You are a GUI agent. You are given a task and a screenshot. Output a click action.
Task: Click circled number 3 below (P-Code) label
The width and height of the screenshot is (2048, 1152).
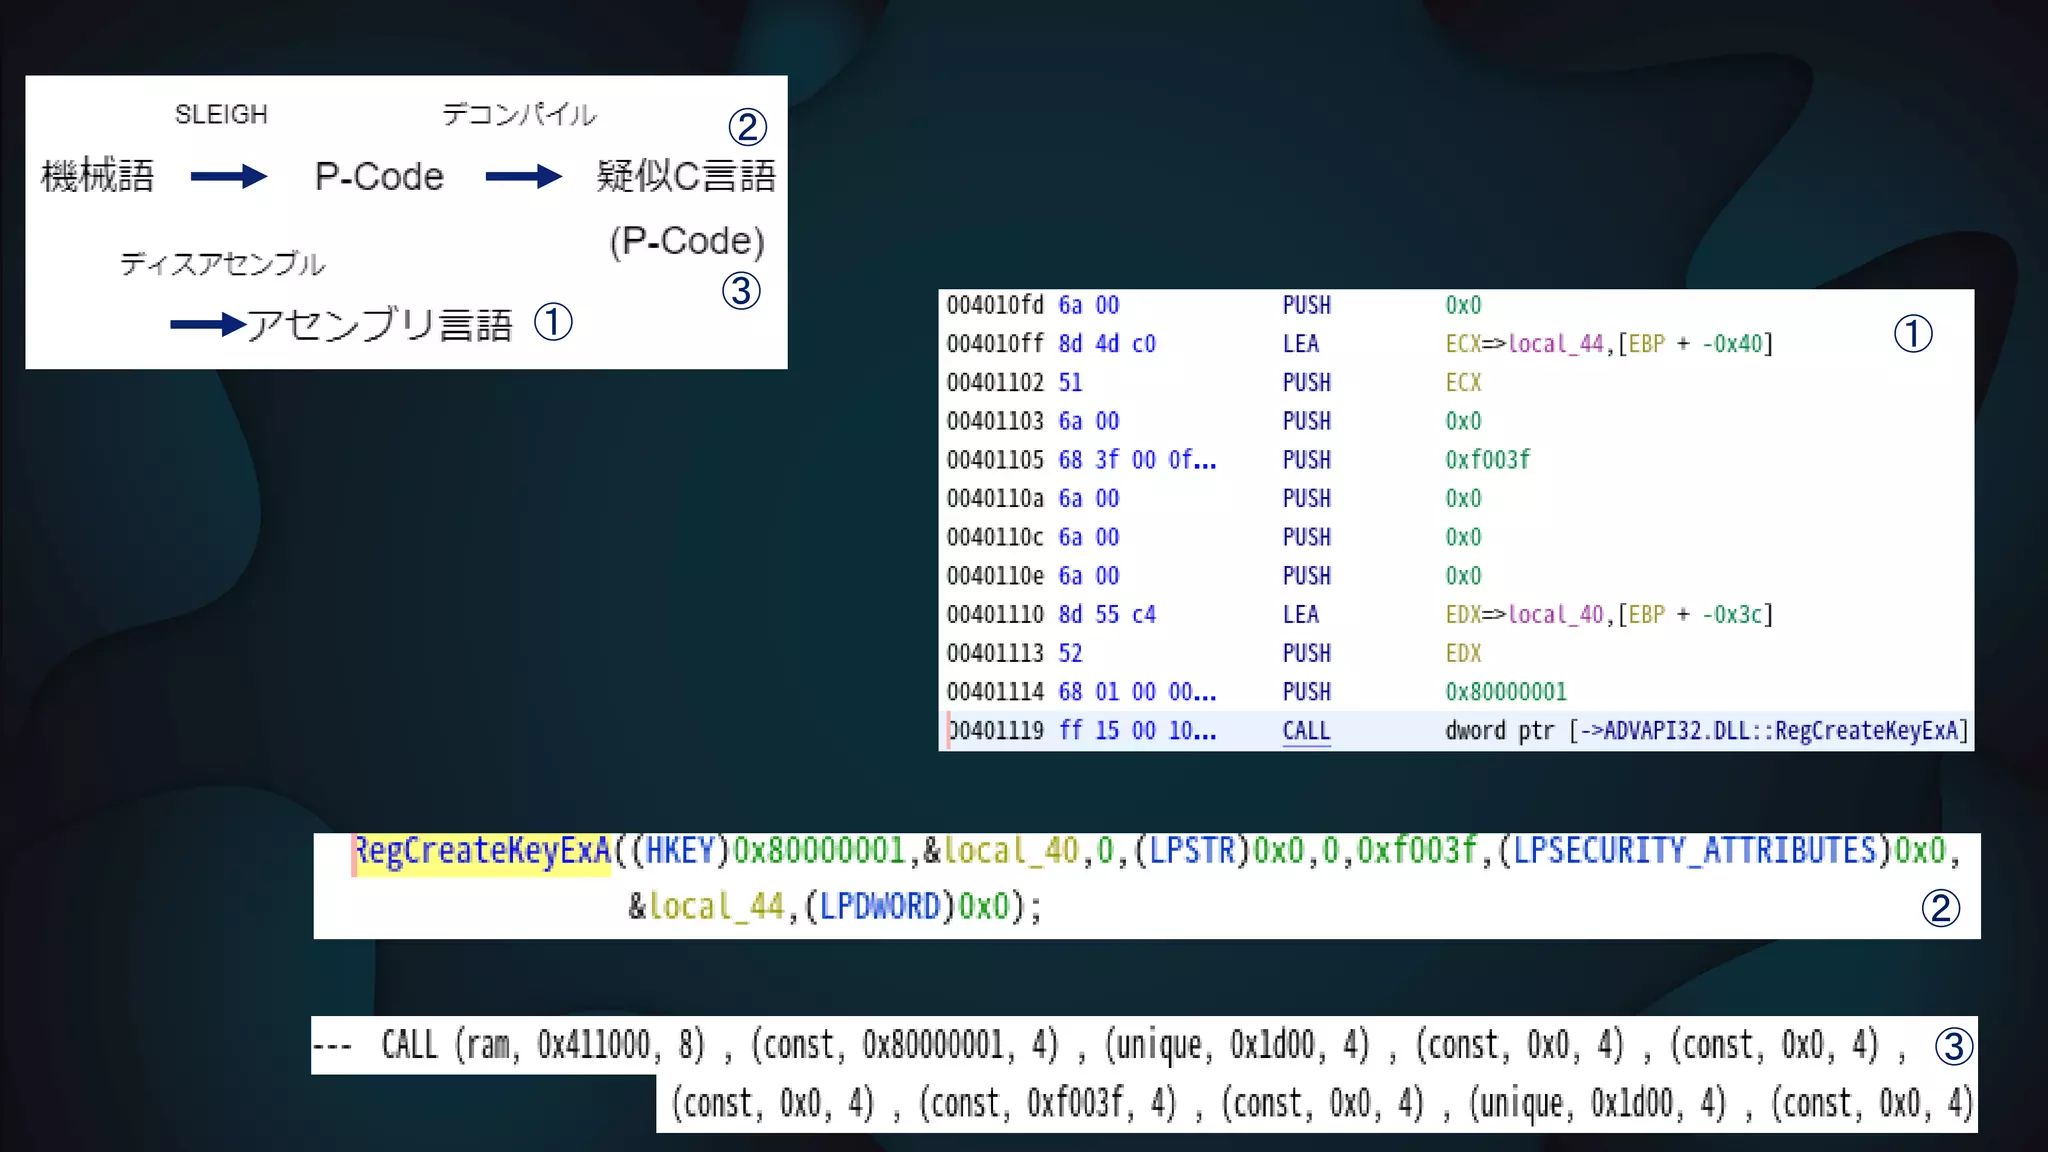741,291
